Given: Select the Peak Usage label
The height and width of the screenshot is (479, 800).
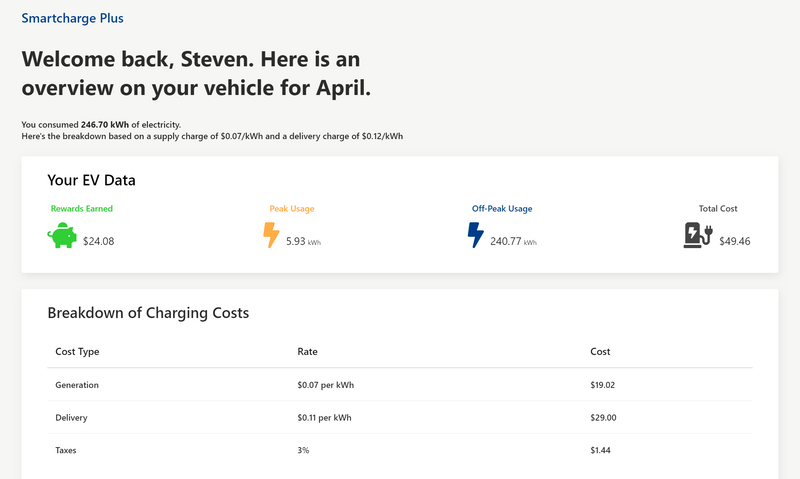Looking at the screenshot, I should point(292,209).
